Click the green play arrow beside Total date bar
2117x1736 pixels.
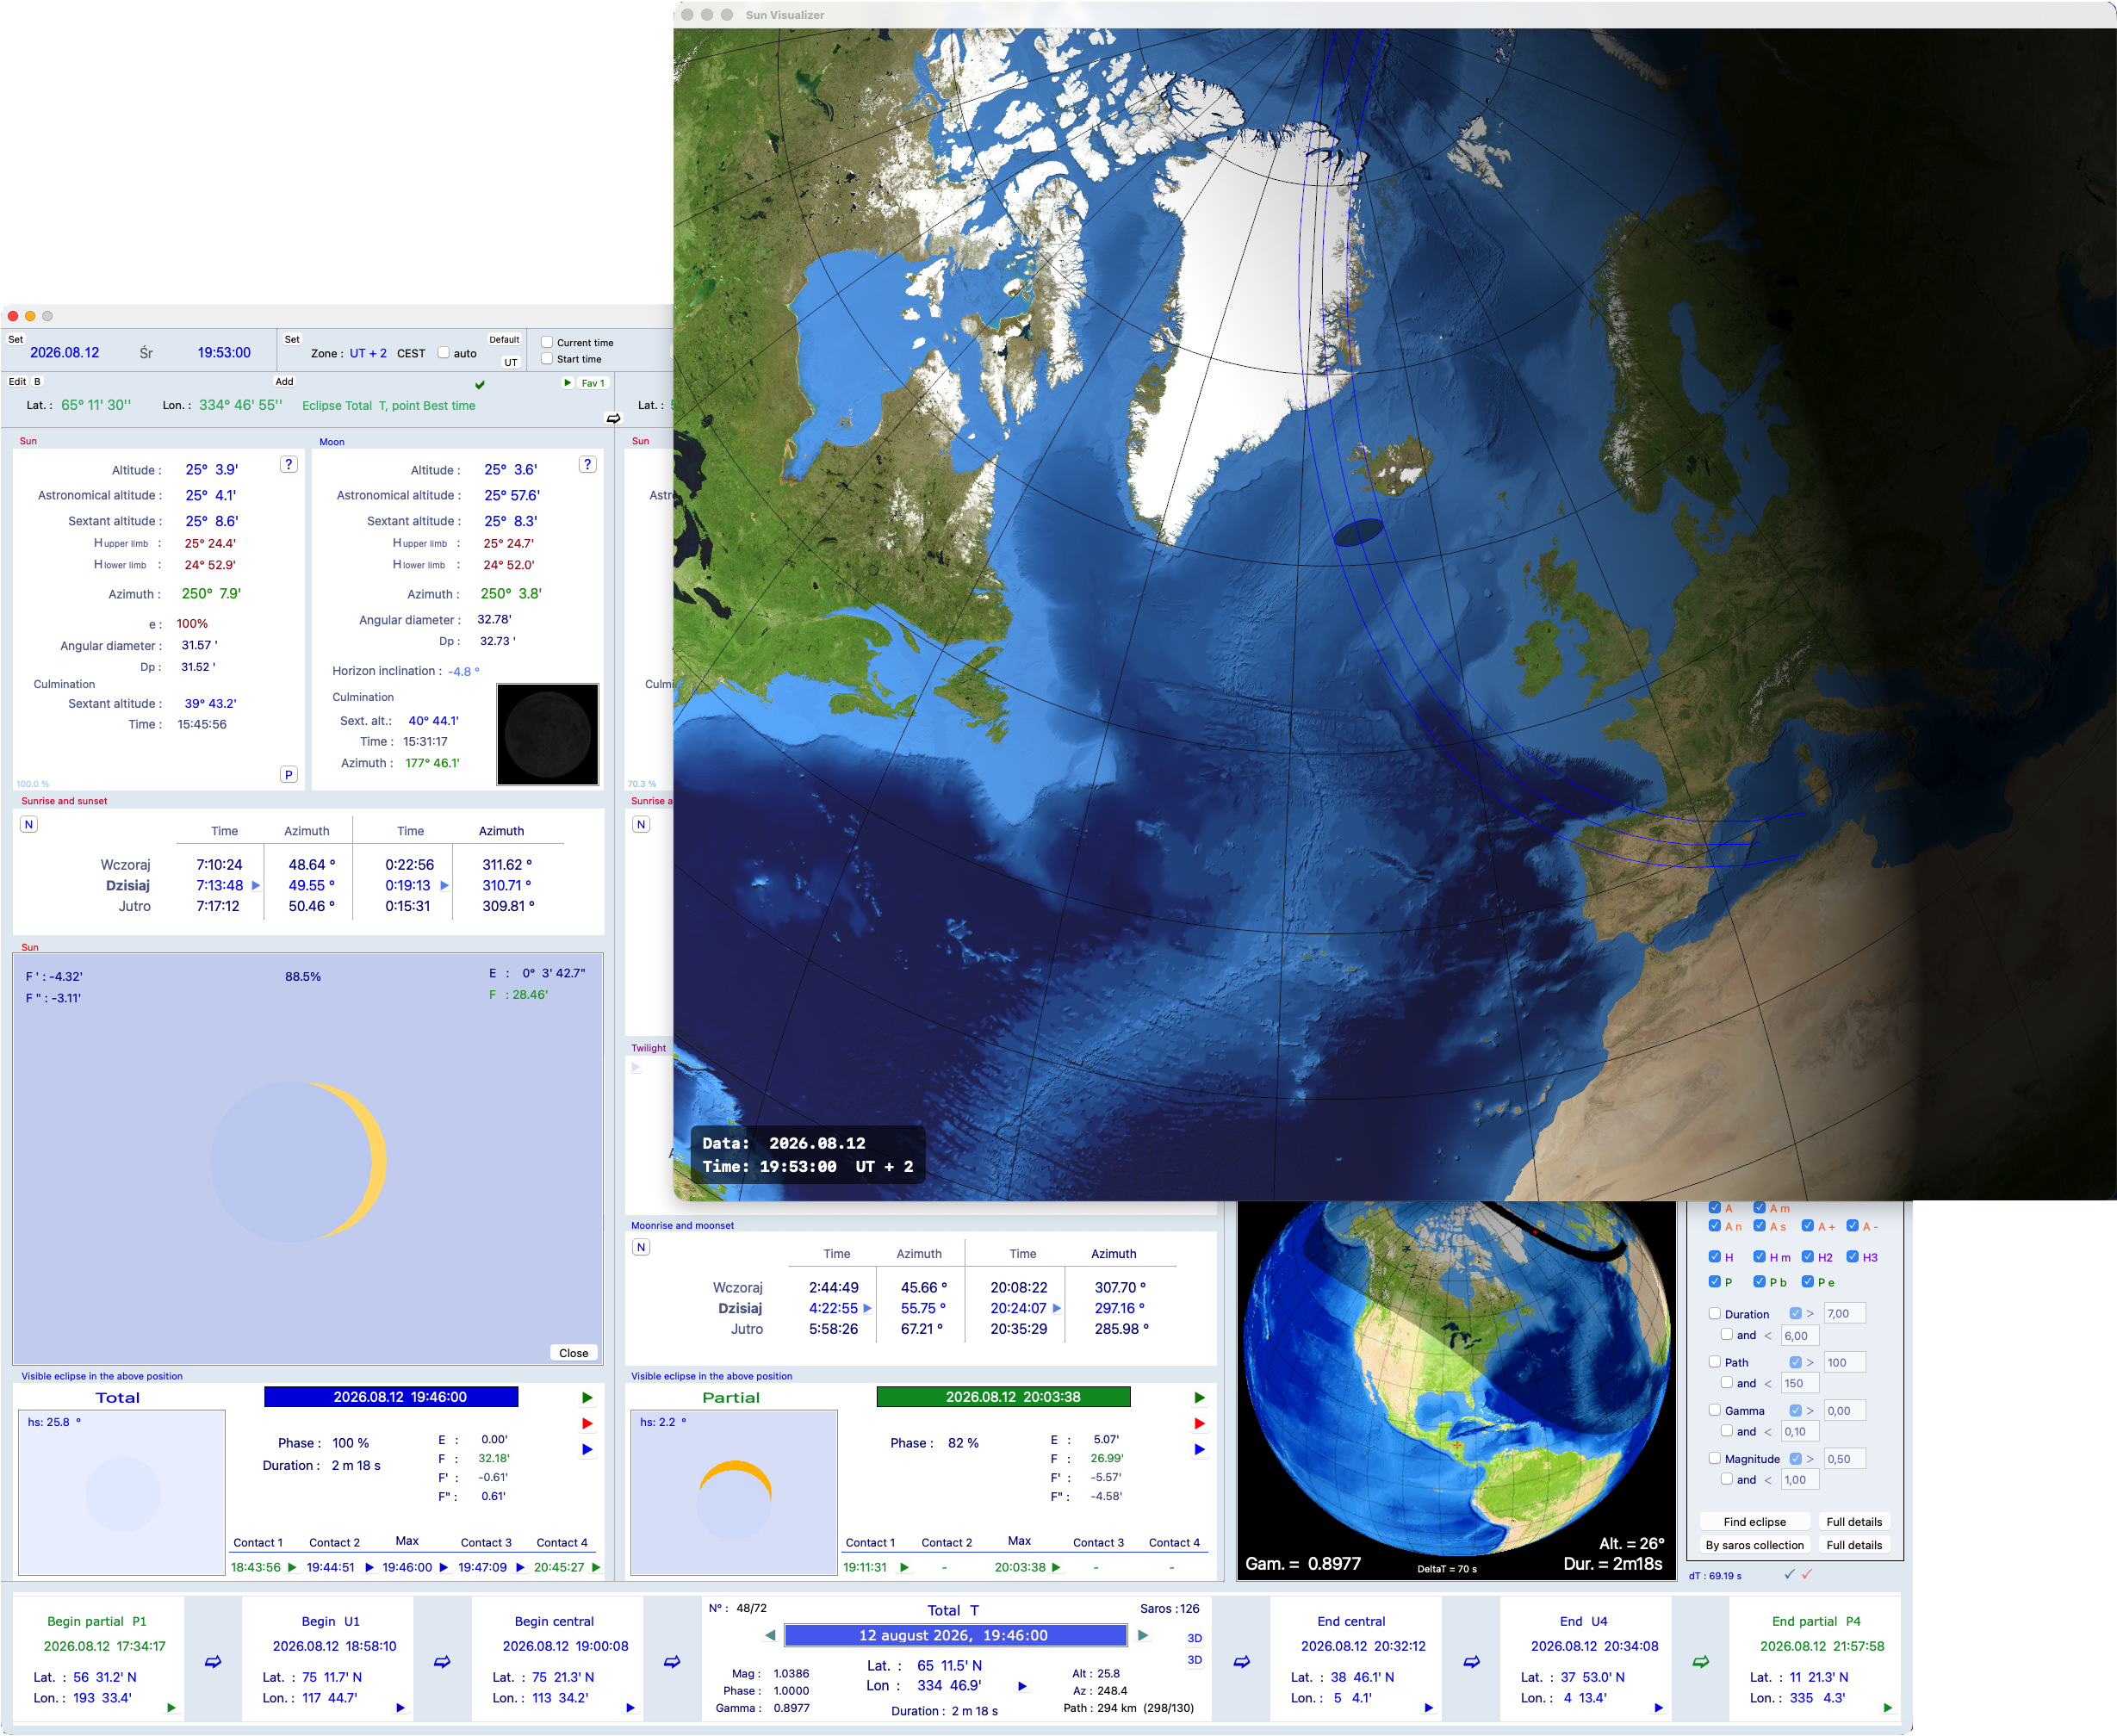click(x=587, y=1397)
